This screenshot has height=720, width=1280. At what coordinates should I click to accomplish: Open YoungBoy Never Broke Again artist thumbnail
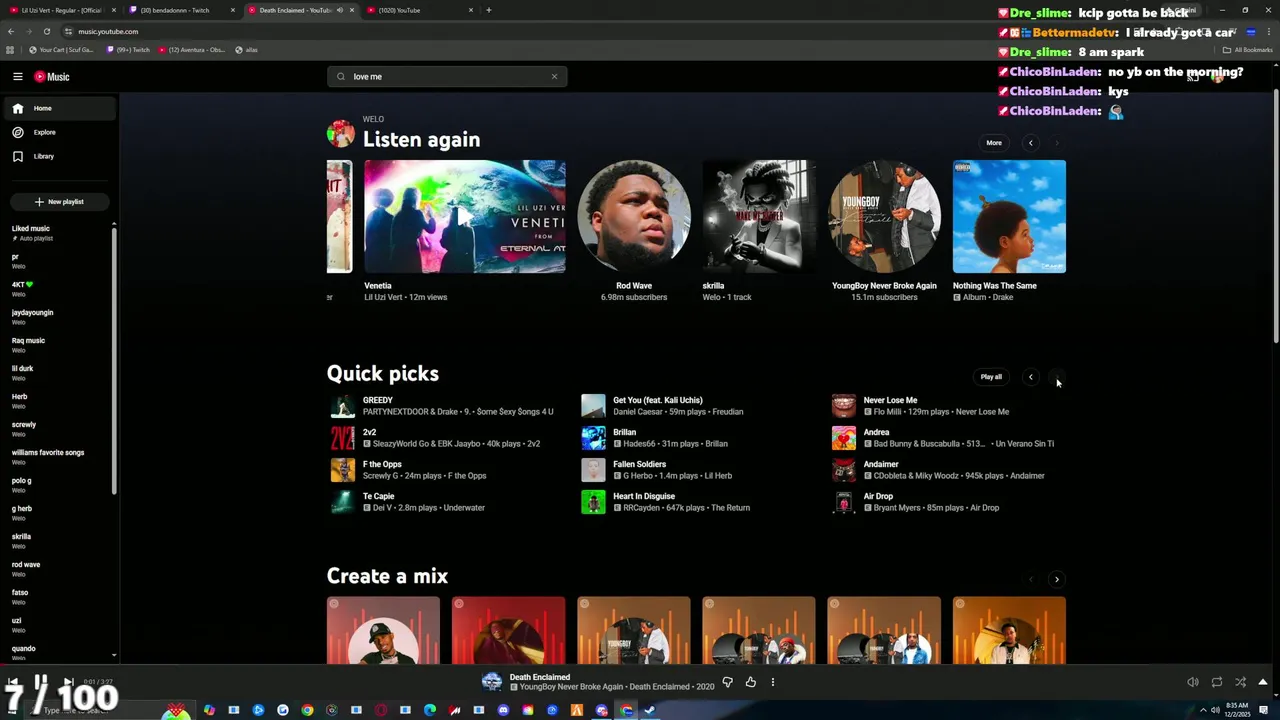(x=884, y=216)
